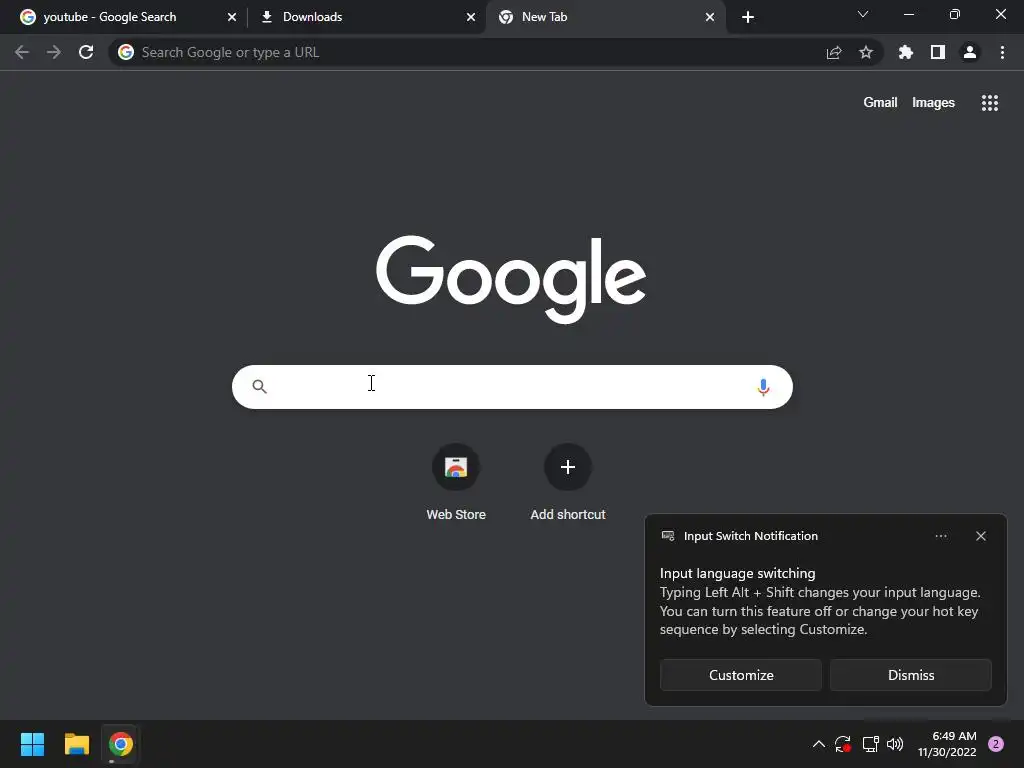Share this page via the share icon
1024x768 pixels.
[x=834, y=53]
